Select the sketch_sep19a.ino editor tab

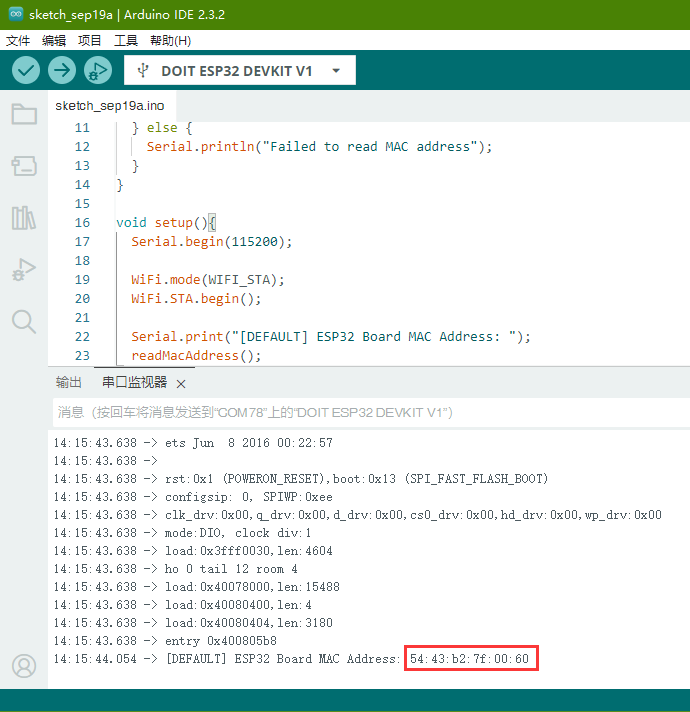[x=110, y=106]
